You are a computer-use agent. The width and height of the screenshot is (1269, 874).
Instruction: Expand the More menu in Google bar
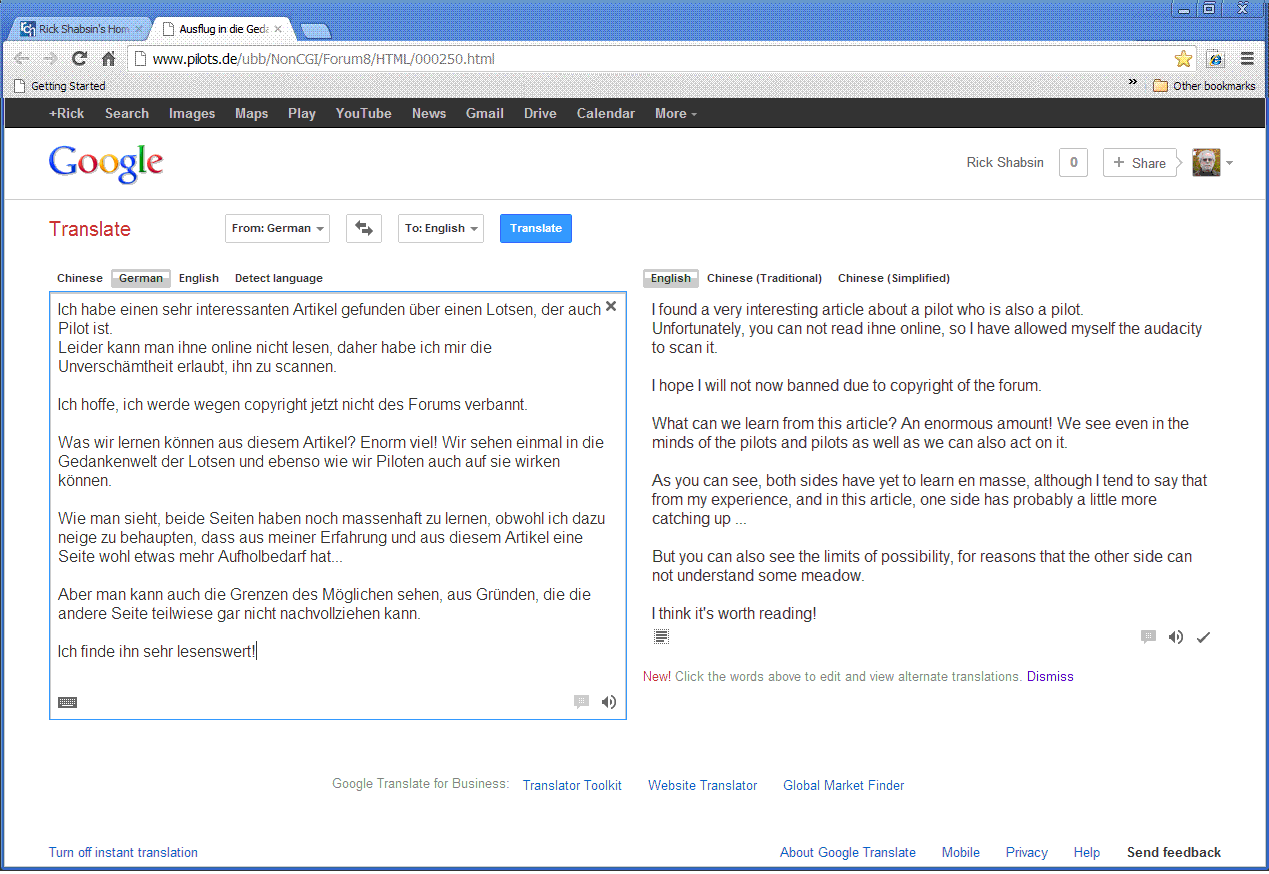[x=675, y=113]
